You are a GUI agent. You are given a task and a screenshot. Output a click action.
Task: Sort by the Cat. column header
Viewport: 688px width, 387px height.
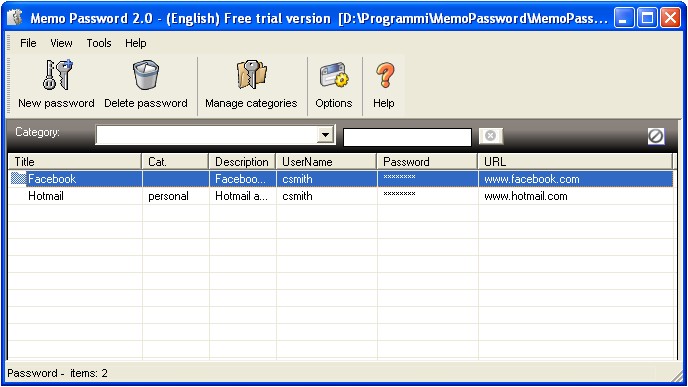click(175, 161)
